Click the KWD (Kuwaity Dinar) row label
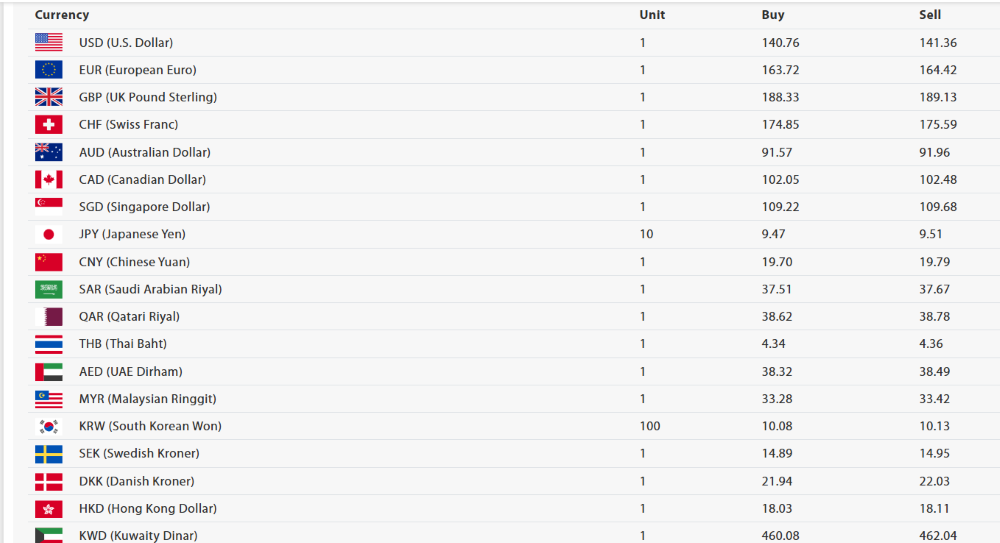 tap(138, 535)
